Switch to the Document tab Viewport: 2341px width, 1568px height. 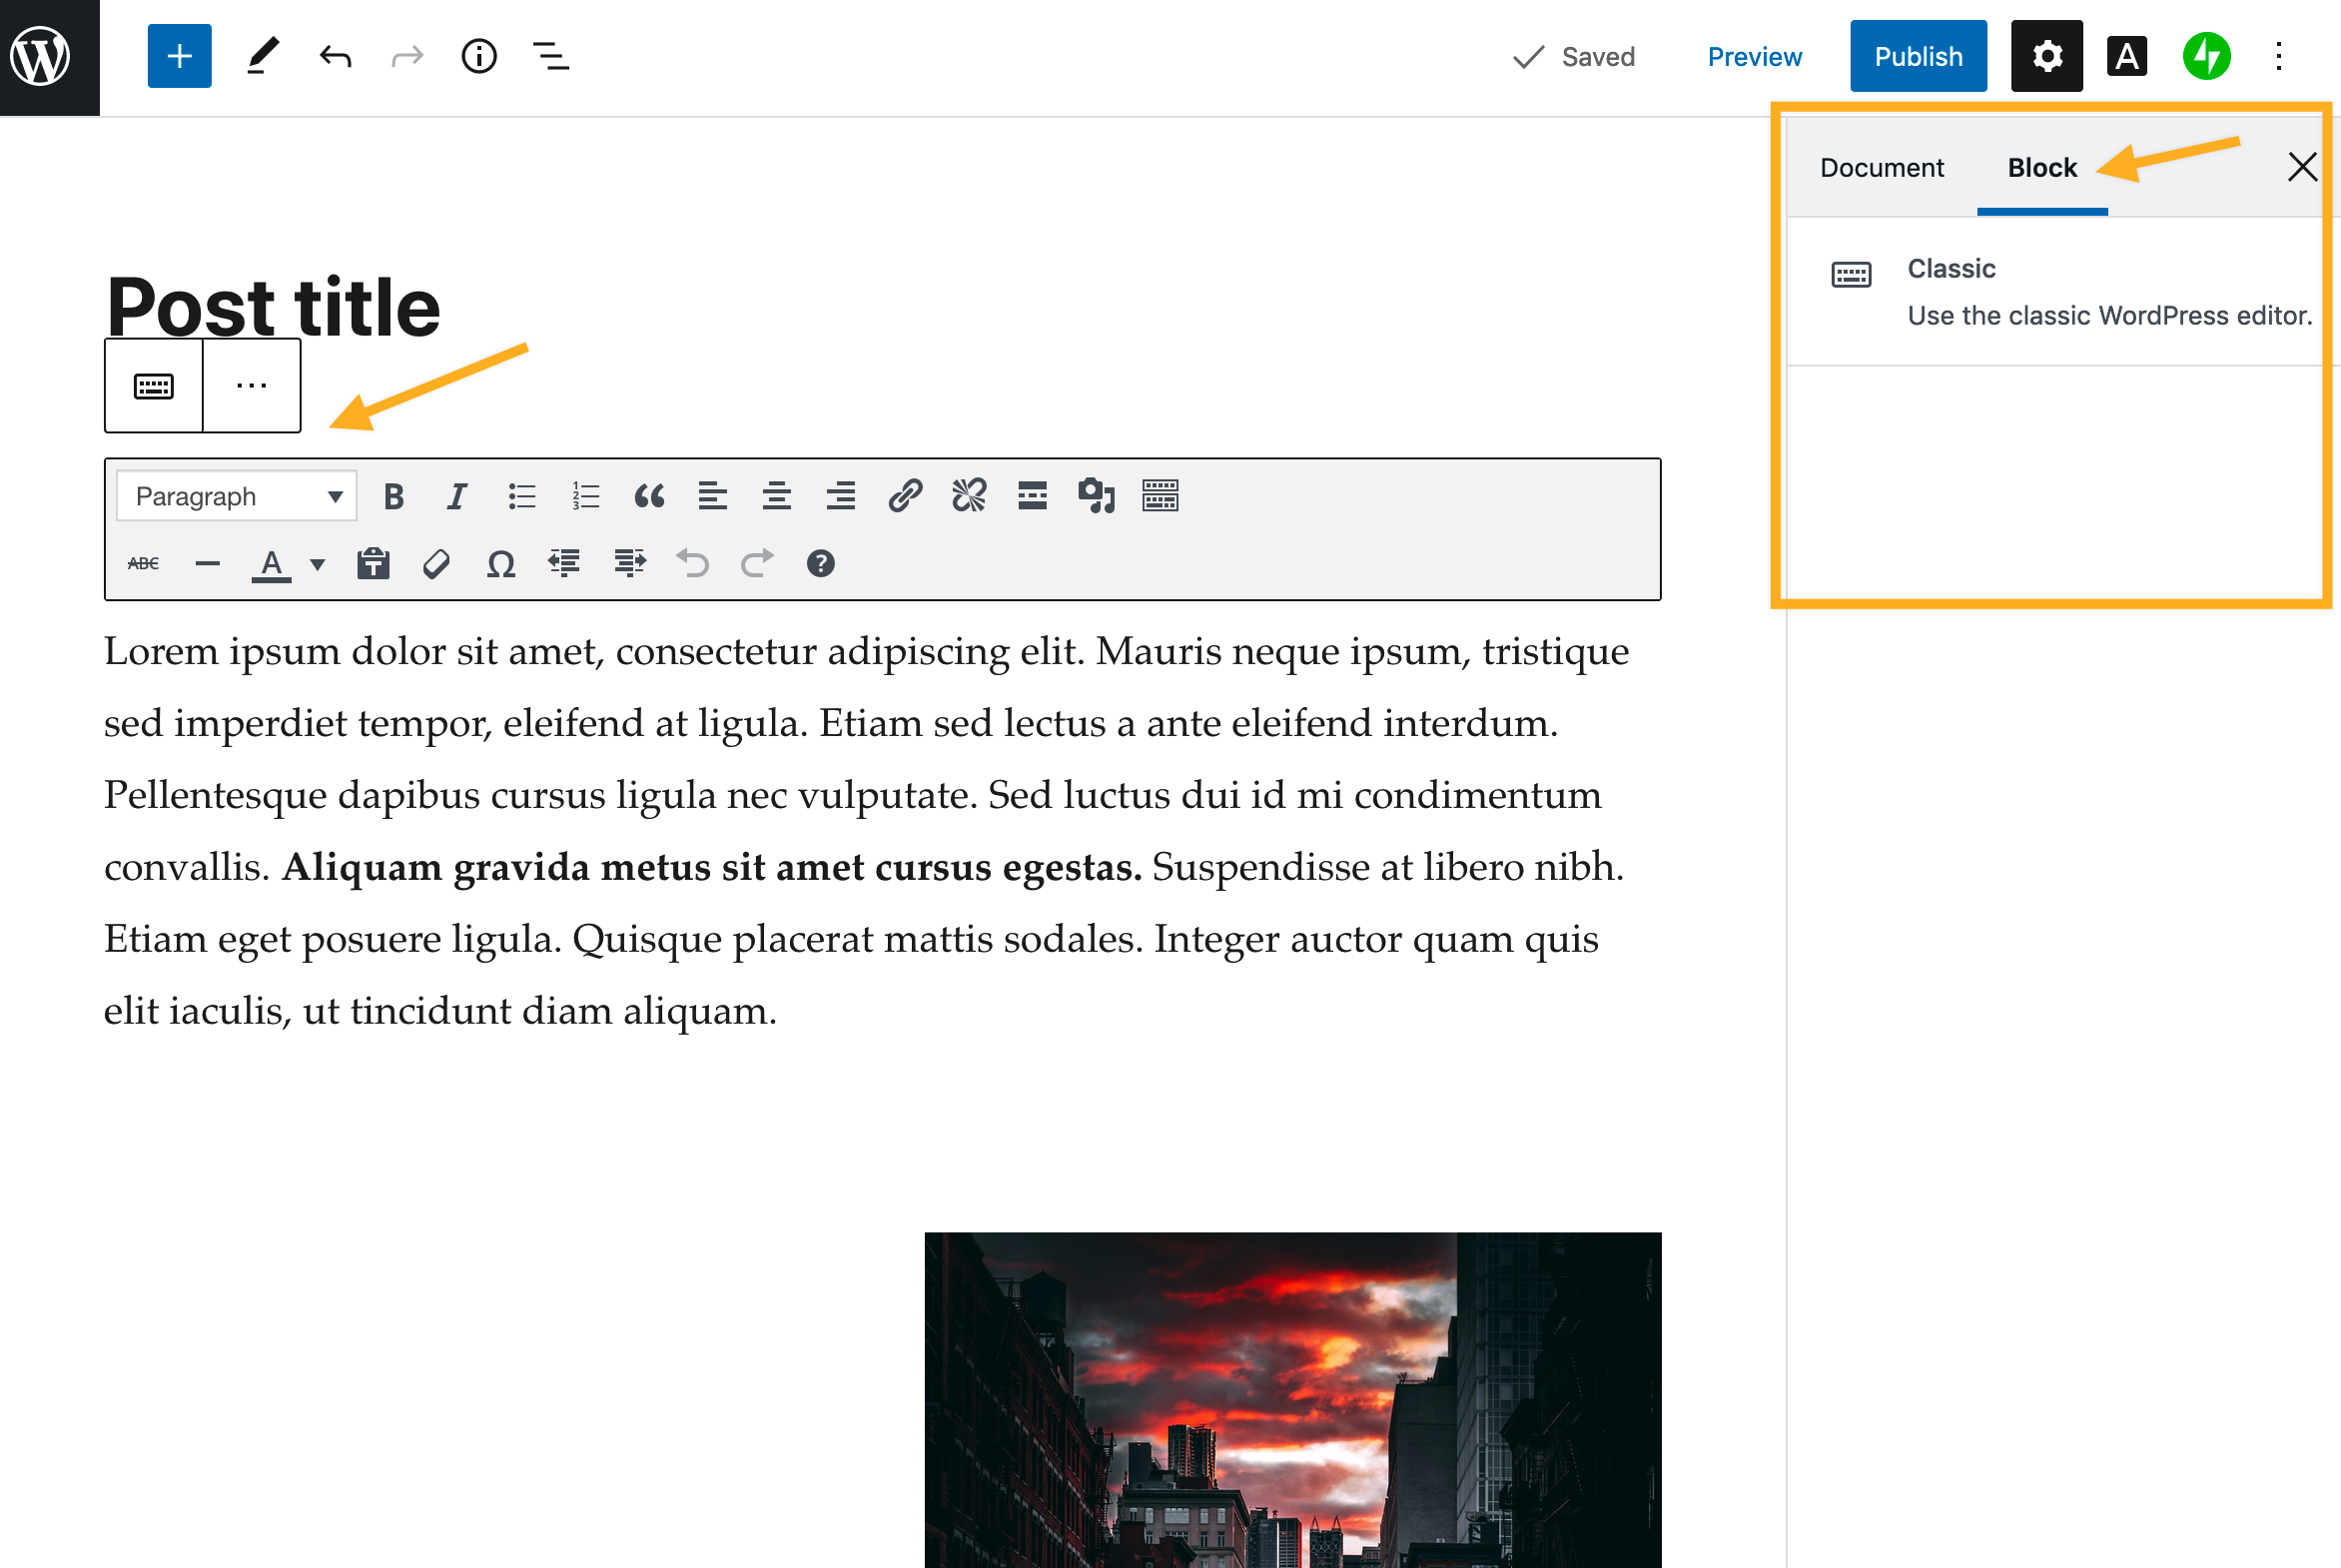click(x=1881, y=168)
